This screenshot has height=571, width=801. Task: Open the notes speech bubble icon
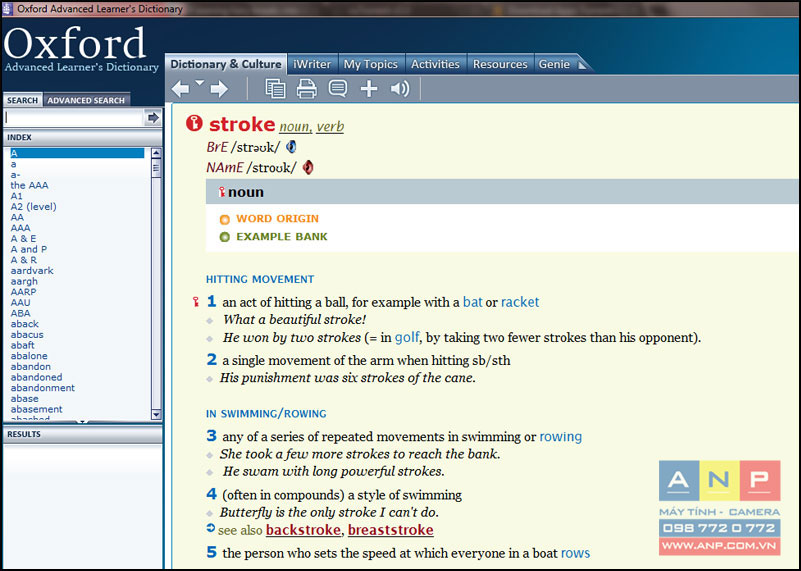click(338, 88)
